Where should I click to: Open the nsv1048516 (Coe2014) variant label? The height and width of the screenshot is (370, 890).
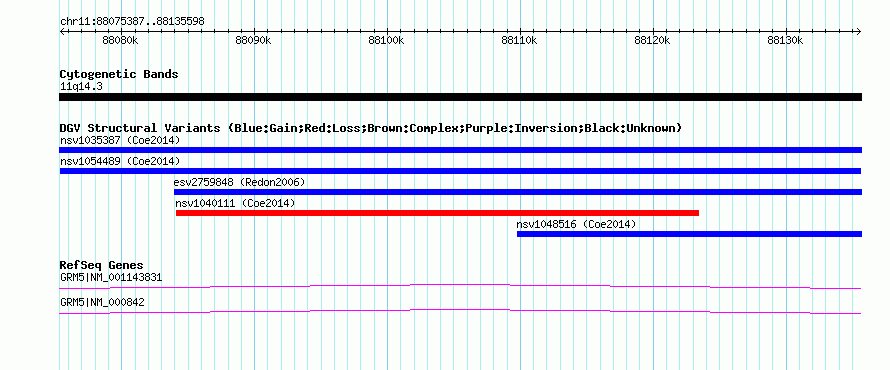pos(576,224)
